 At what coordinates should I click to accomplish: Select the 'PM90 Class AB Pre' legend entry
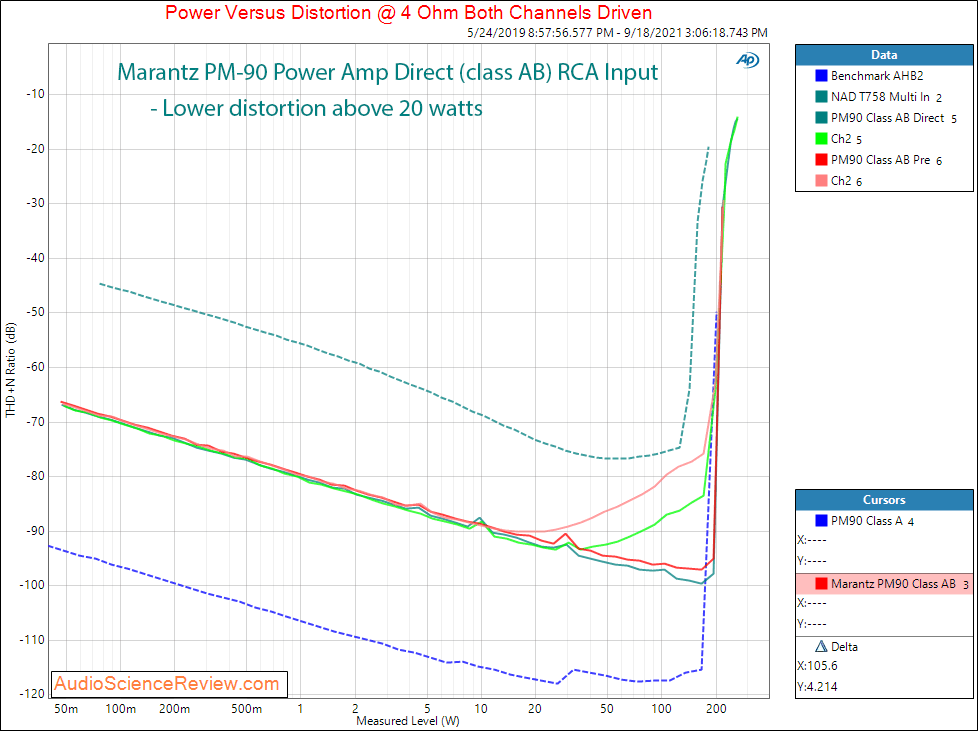point(881,160)
